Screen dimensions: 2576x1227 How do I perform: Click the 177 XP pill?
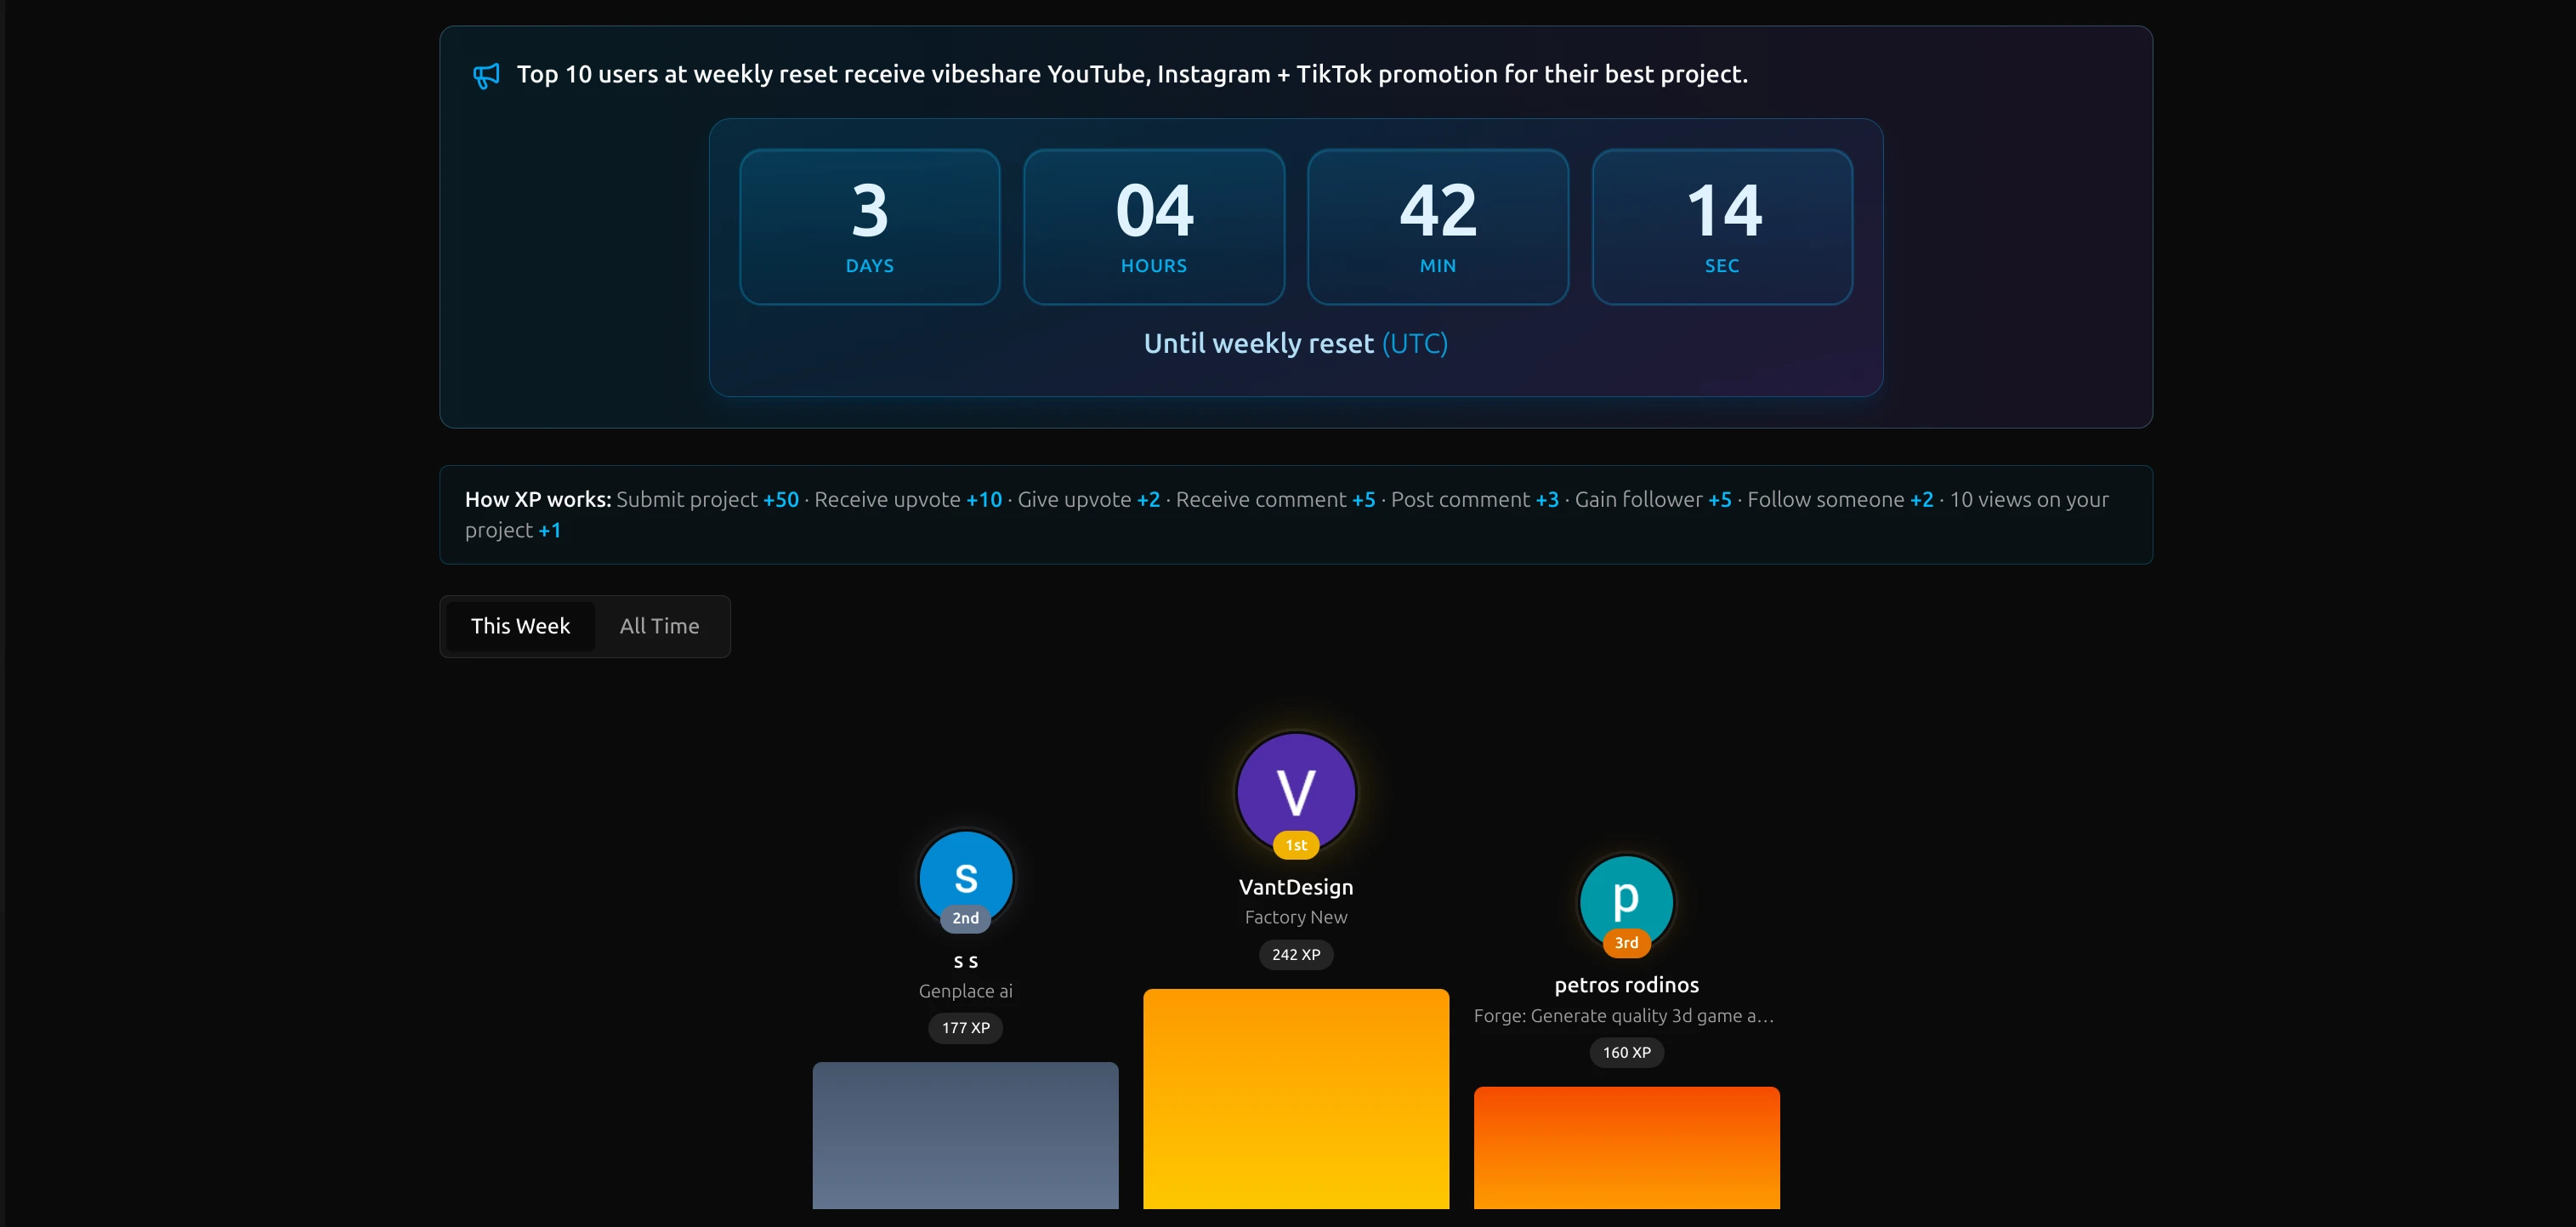coord(965,1028)
